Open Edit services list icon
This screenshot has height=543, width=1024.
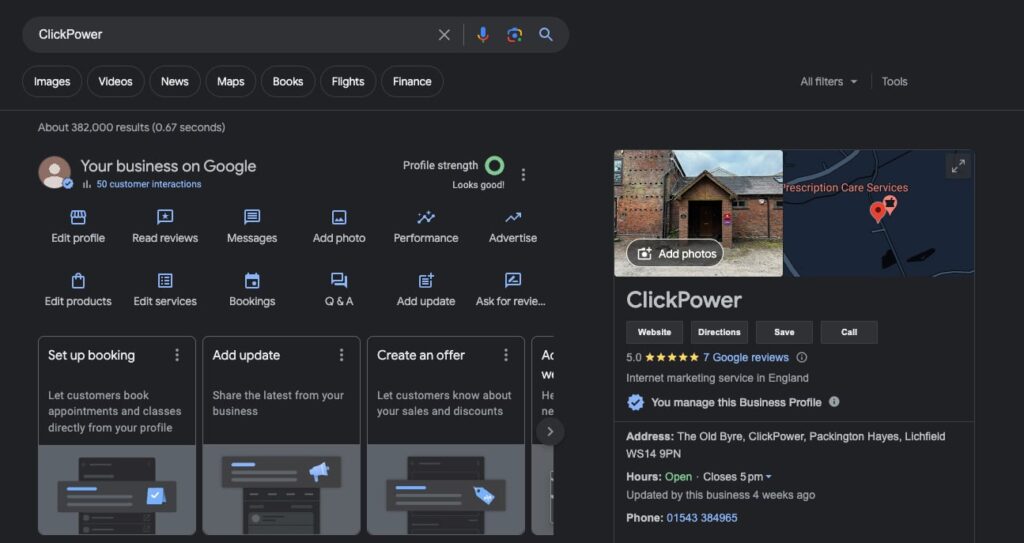coord(165,281)
